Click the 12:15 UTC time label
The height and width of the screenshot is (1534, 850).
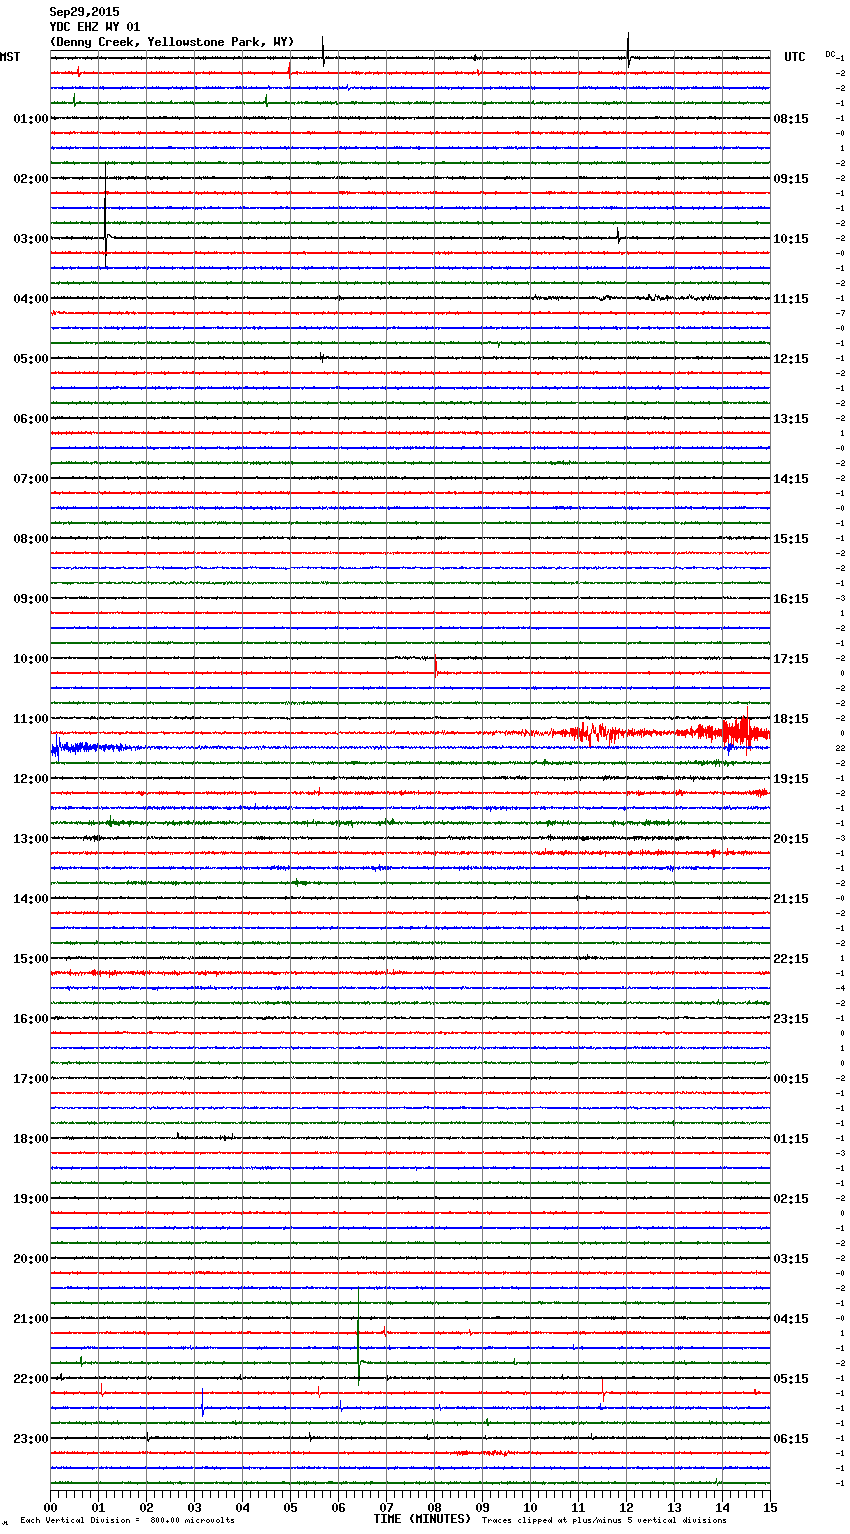point(791,359)
